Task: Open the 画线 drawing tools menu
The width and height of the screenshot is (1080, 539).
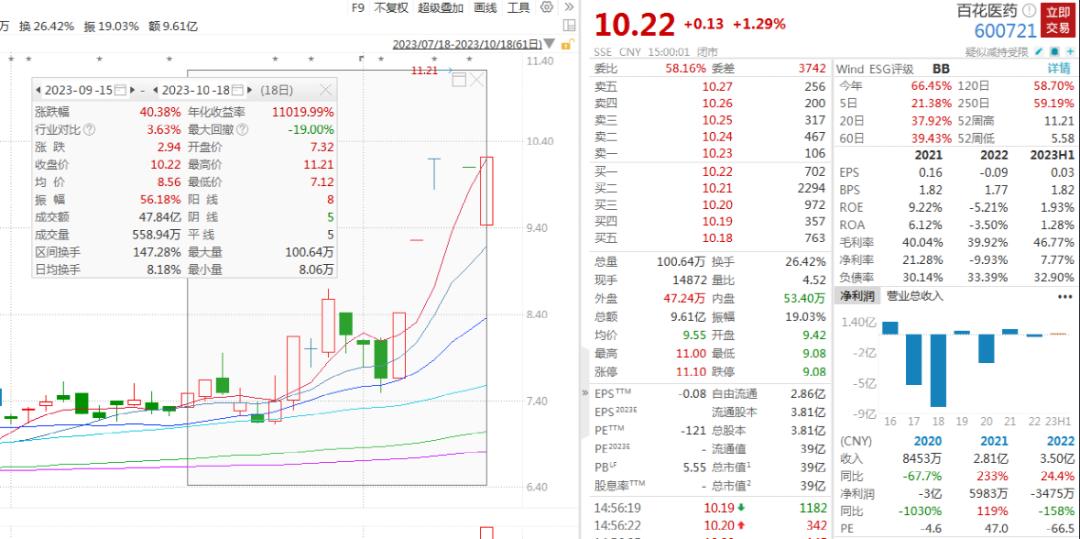Action: (485, 8)
